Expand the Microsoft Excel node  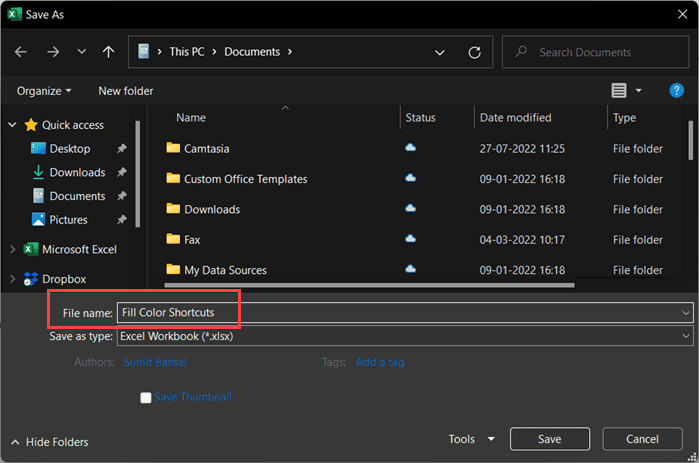click(12, 250)
